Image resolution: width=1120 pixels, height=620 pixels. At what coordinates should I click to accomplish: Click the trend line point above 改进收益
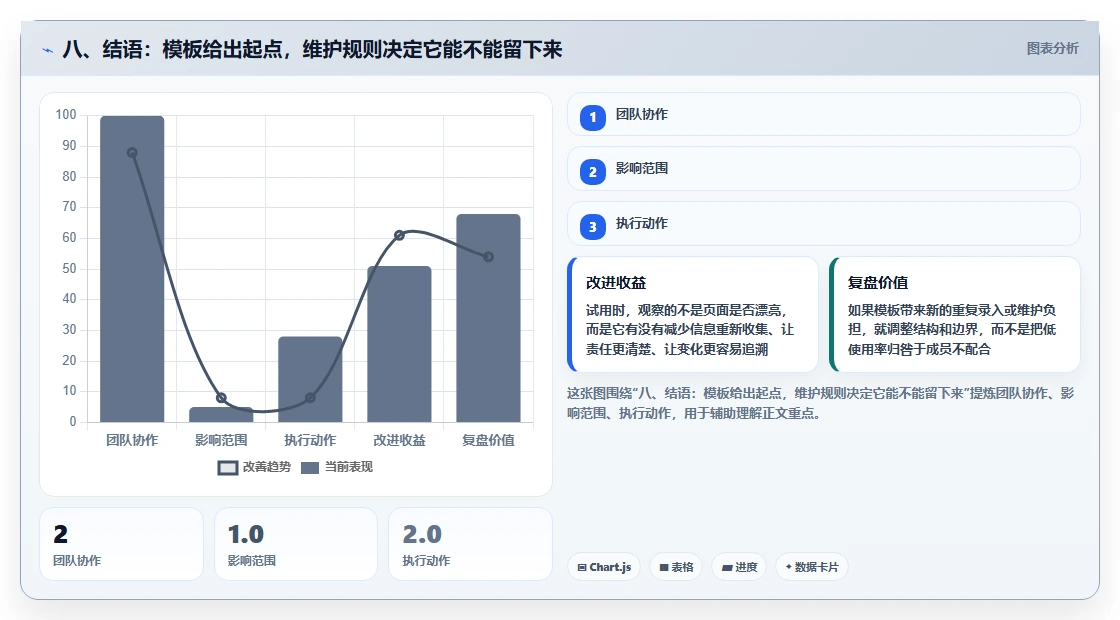(399, 235)
